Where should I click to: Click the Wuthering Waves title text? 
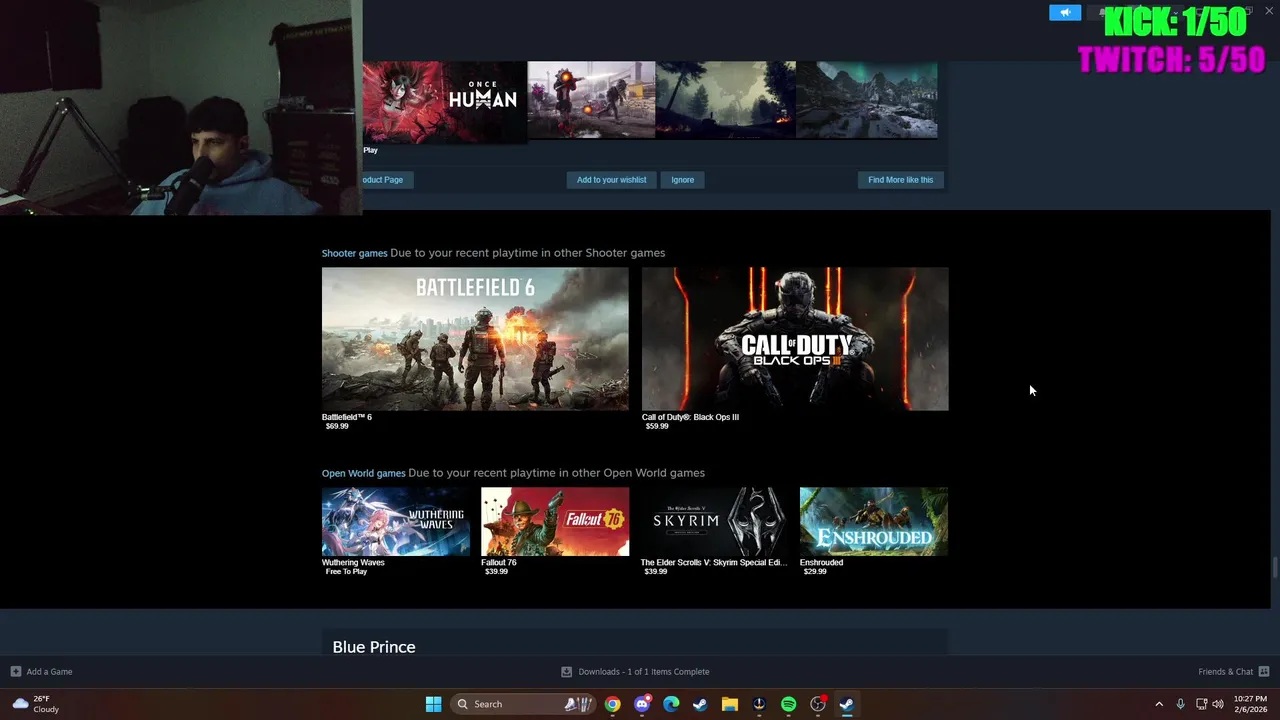point(353,562)
